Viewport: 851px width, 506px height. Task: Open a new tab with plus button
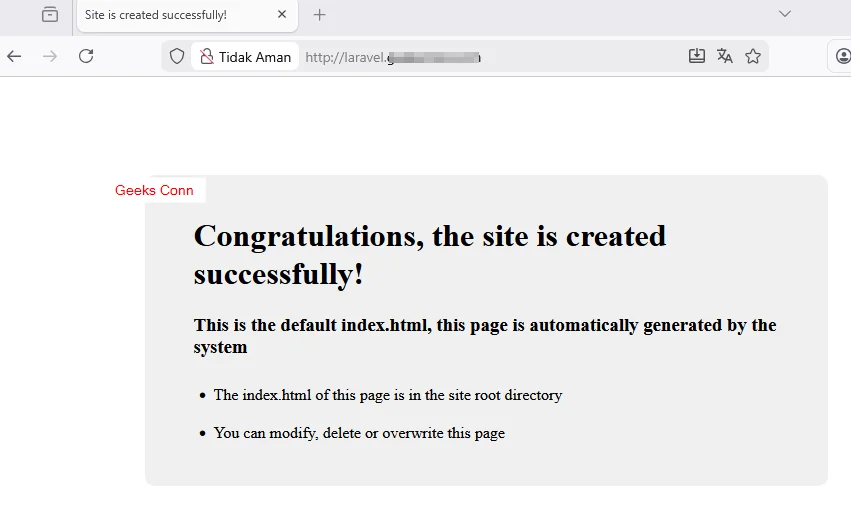coord(320,15)
